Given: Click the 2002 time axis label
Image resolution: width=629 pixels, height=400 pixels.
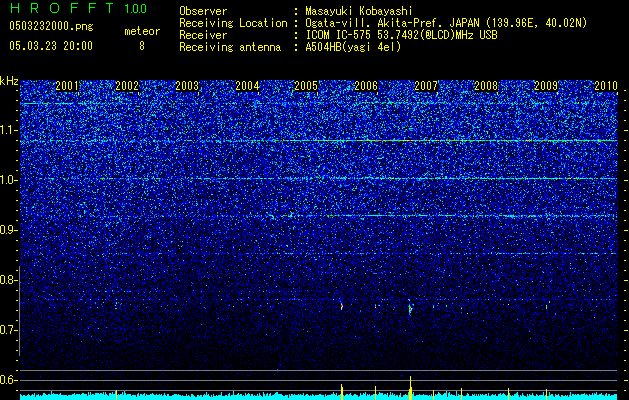Looking at the screenshot, I should click(x=127, y=85).
